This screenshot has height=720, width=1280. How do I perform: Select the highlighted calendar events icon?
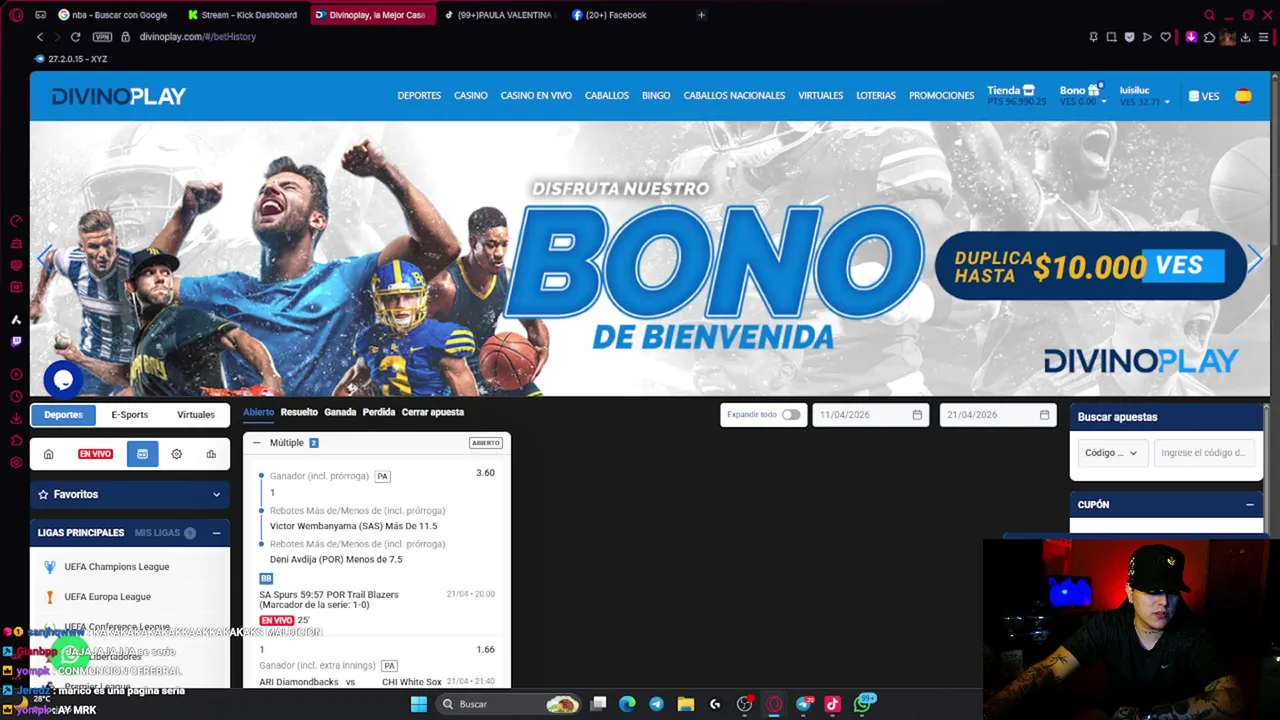142,454
